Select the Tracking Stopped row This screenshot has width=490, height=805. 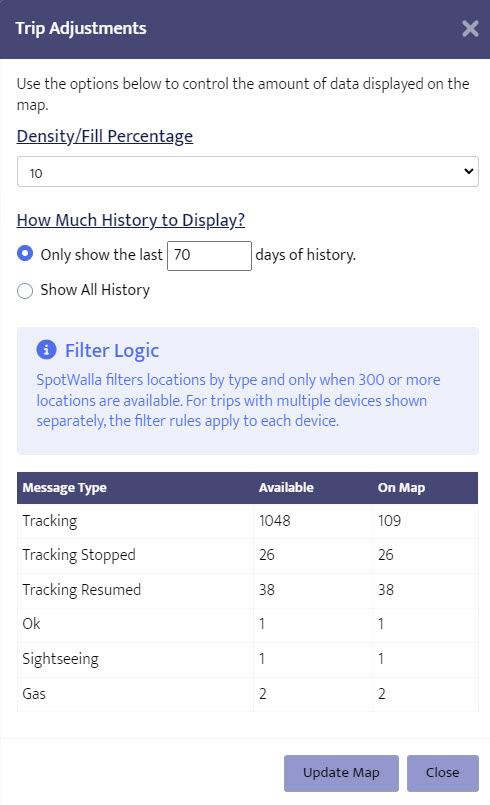tap(248, 555)
